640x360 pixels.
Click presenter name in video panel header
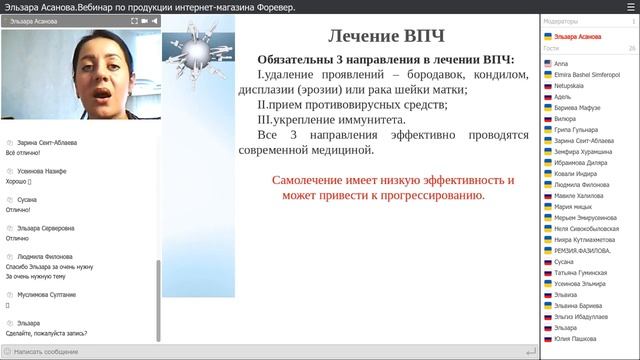pos(33,21)
